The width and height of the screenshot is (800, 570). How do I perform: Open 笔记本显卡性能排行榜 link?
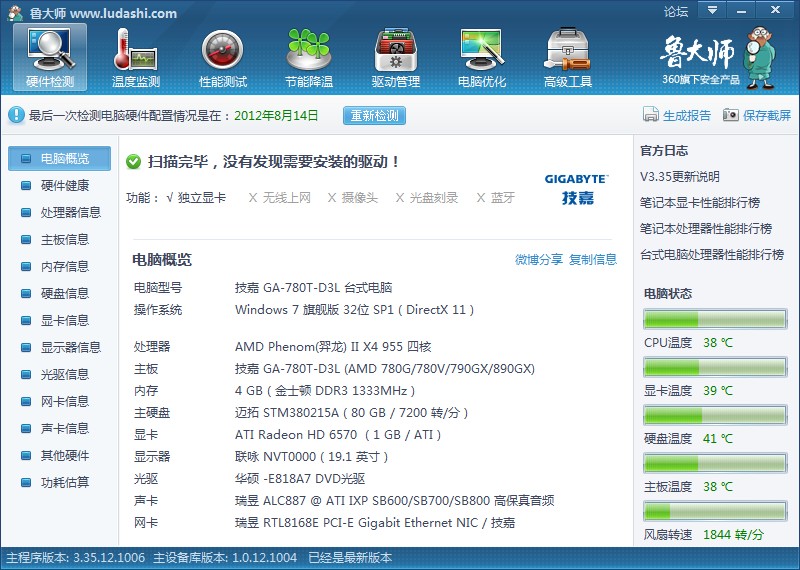[700, 203]
